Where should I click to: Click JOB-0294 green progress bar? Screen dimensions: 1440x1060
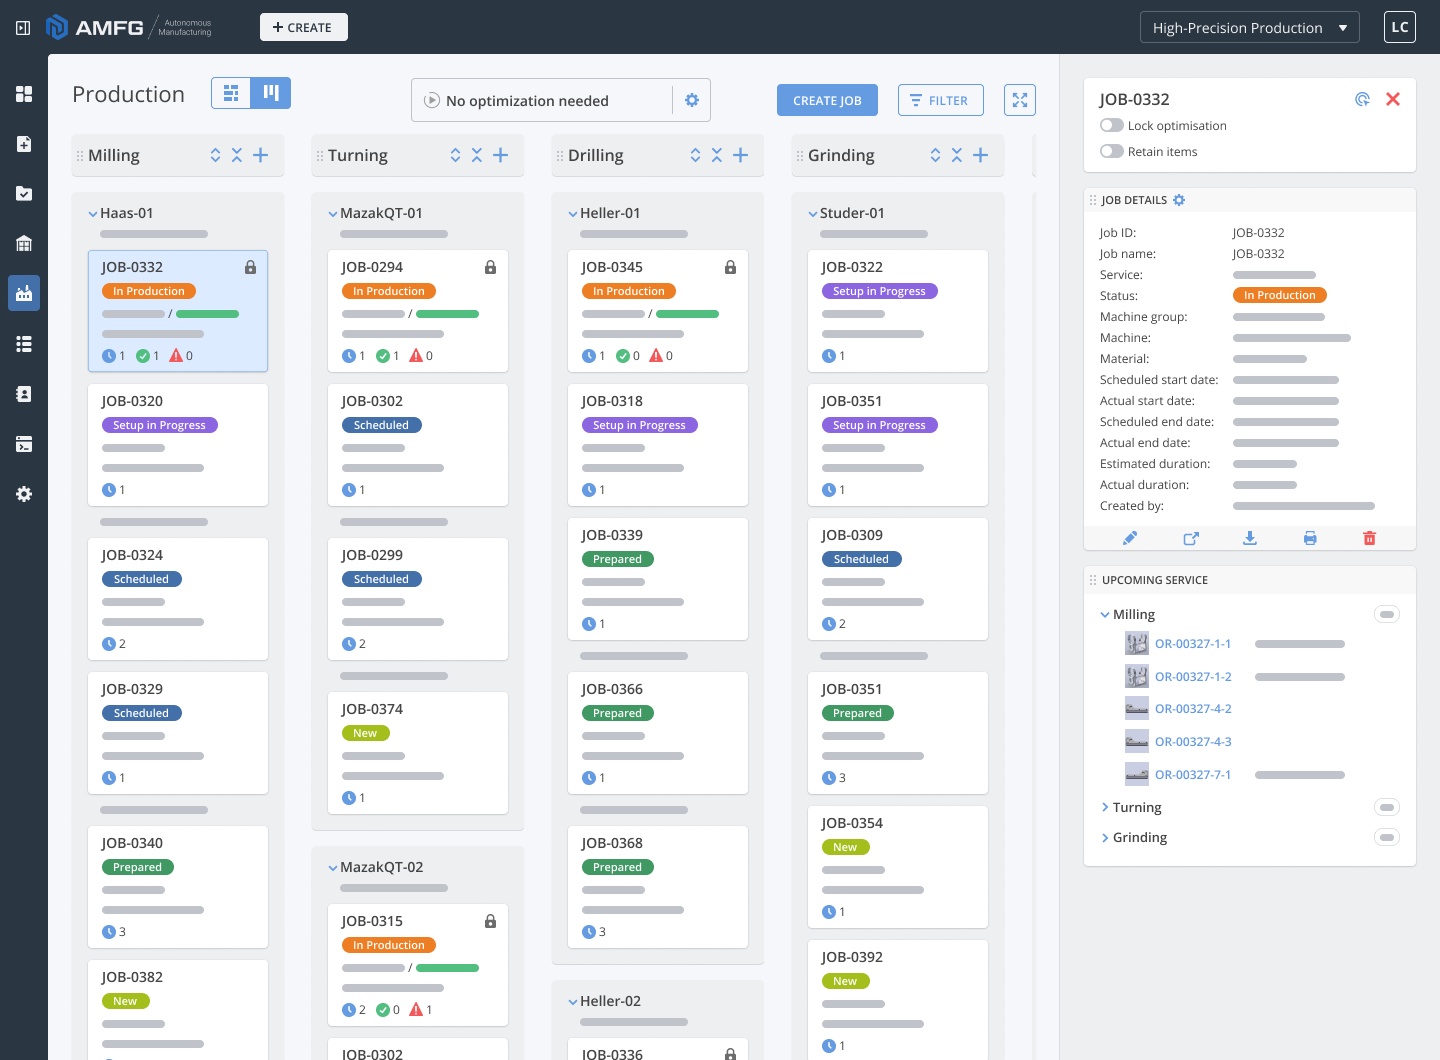(x=447, y=314)
